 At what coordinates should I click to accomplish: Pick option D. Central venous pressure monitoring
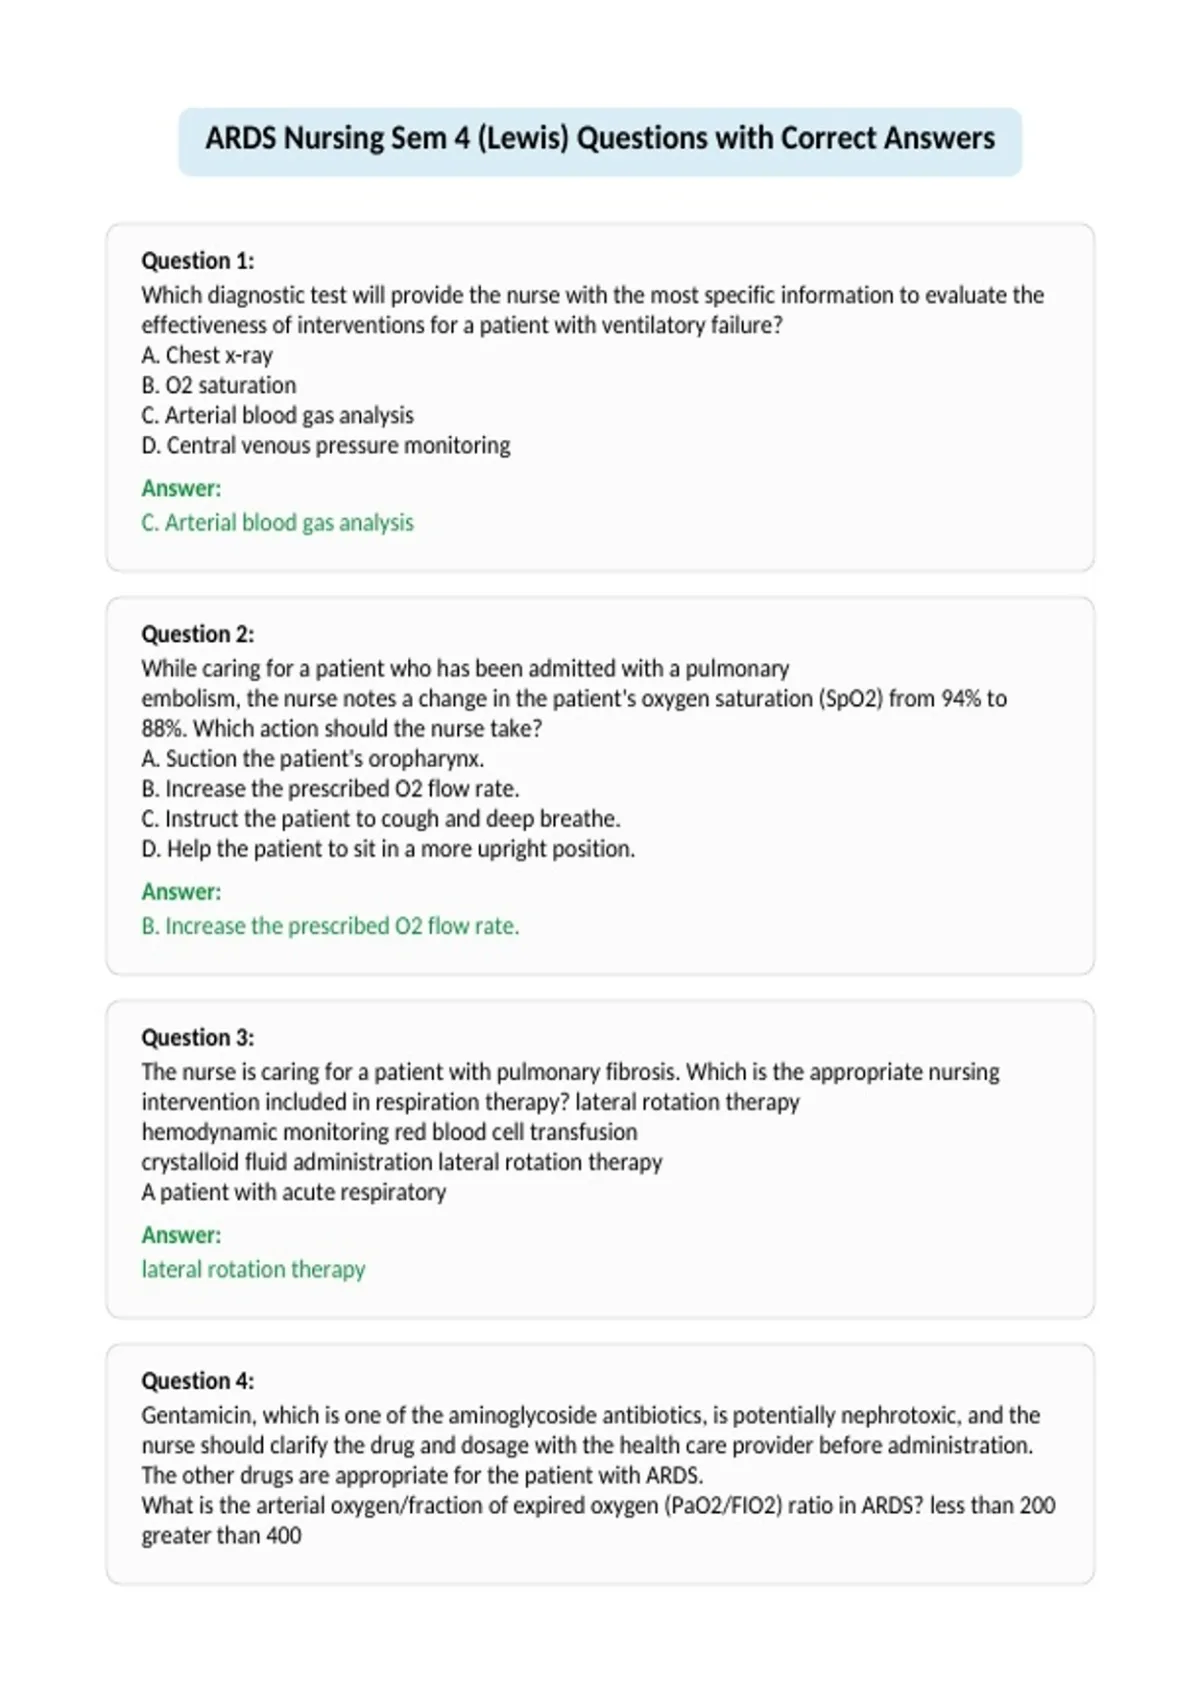click(x=326, y=445)
